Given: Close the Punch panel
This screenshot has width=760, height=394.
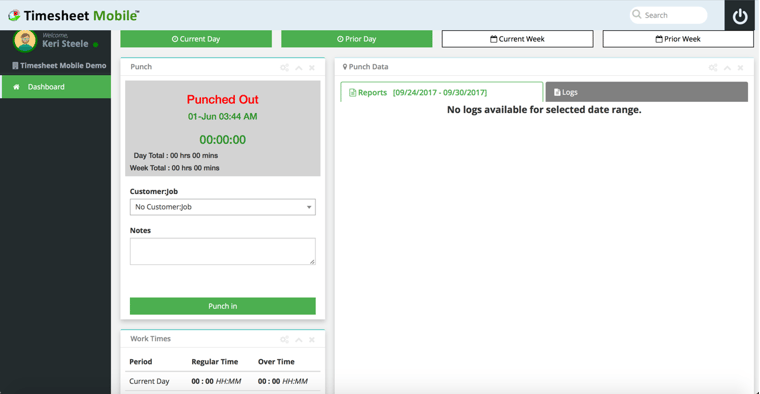Looking at the screenshot, I should 312,68.
